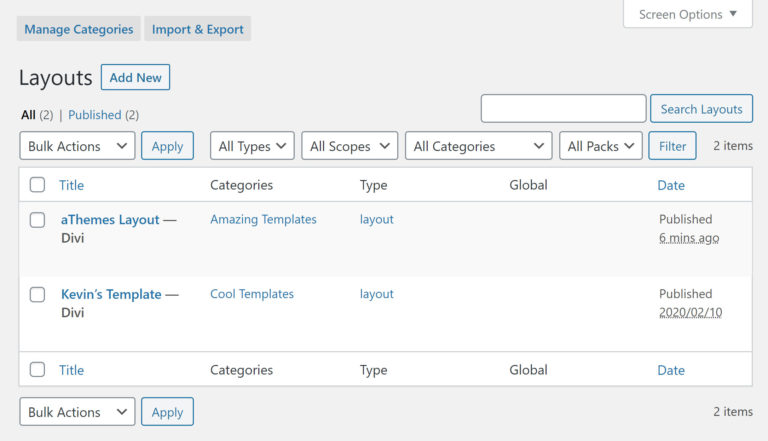This screenshot has width=768, height=441.
Task: Click Add New layout button
Action: pyautogui.click(x=135, y=78)
